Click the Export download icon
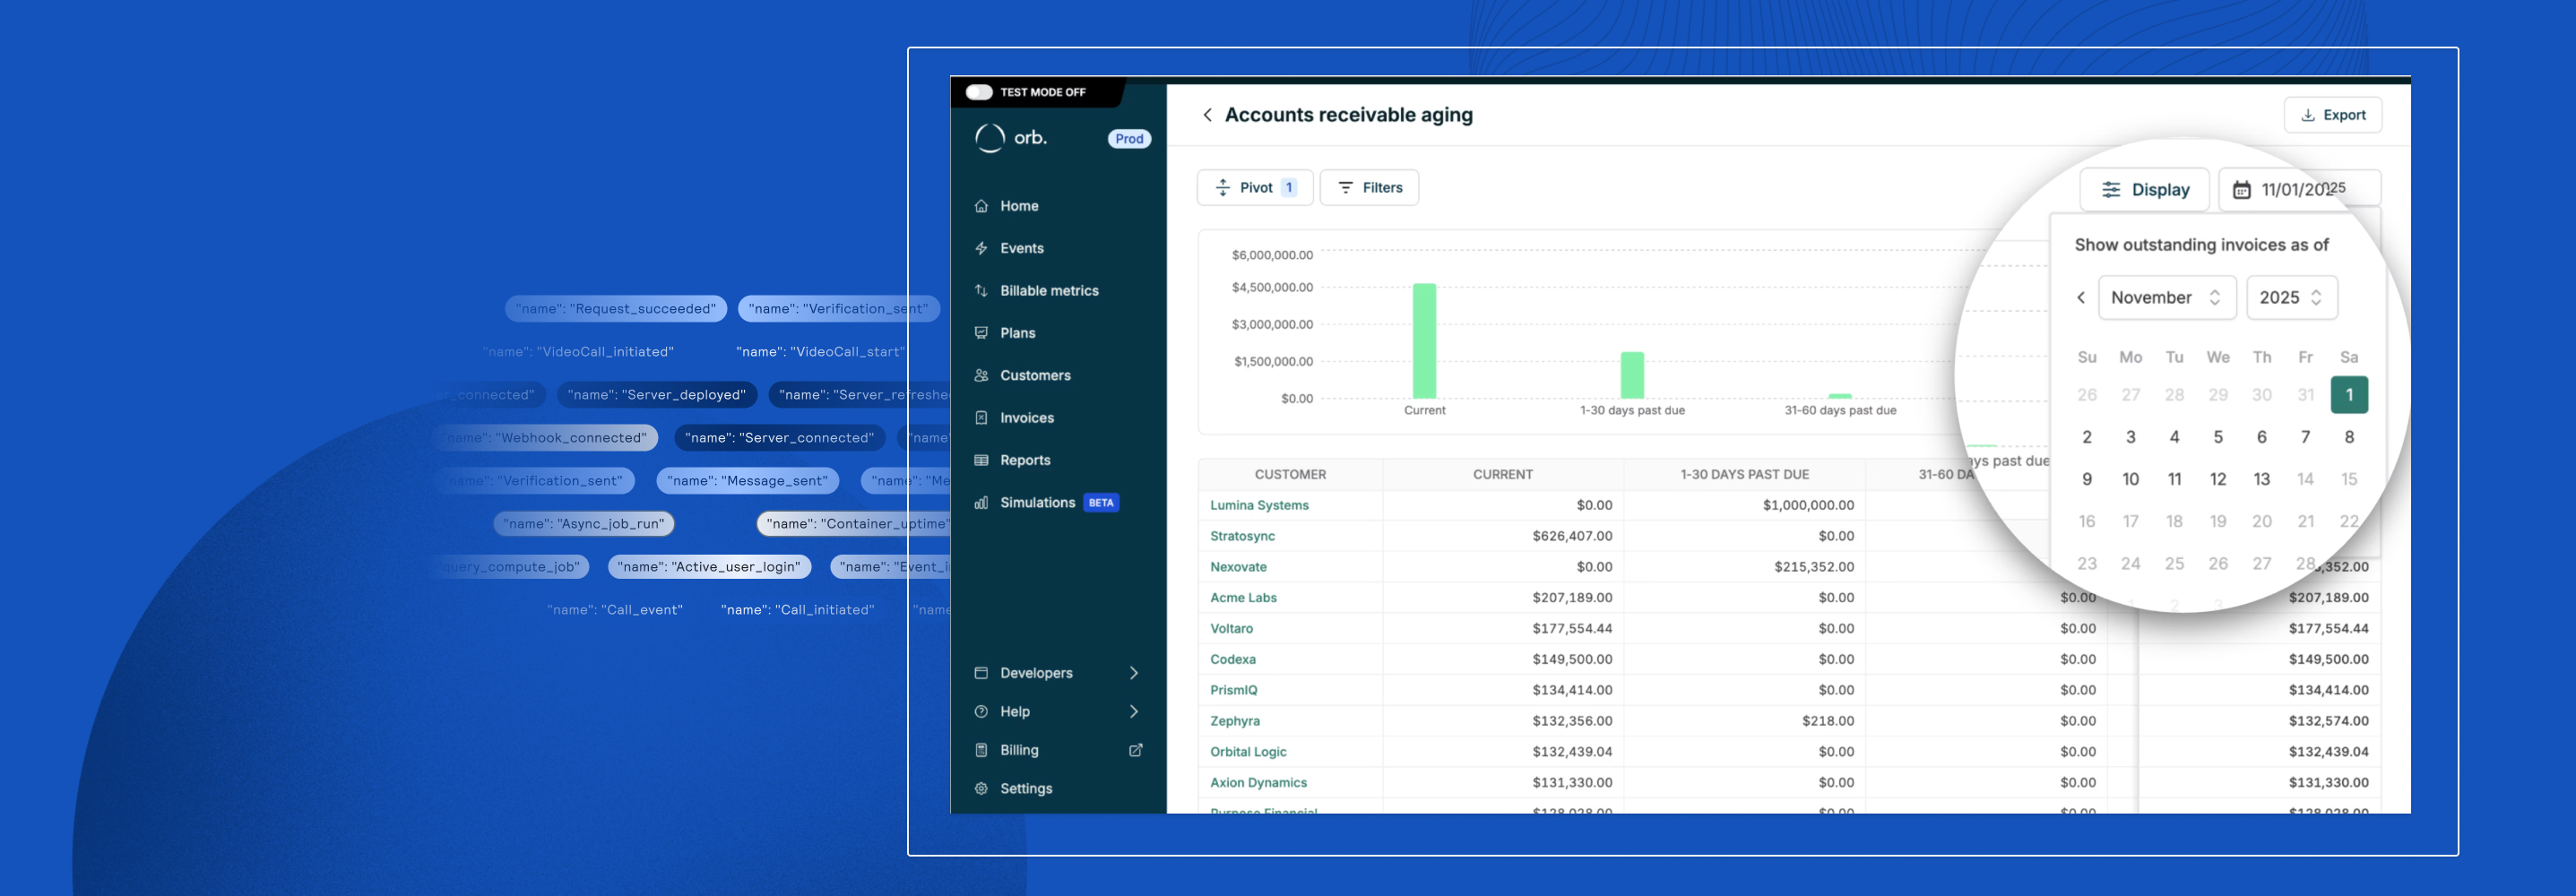The width and height of the screenshot is (2576, 896). pos(2308,115)
